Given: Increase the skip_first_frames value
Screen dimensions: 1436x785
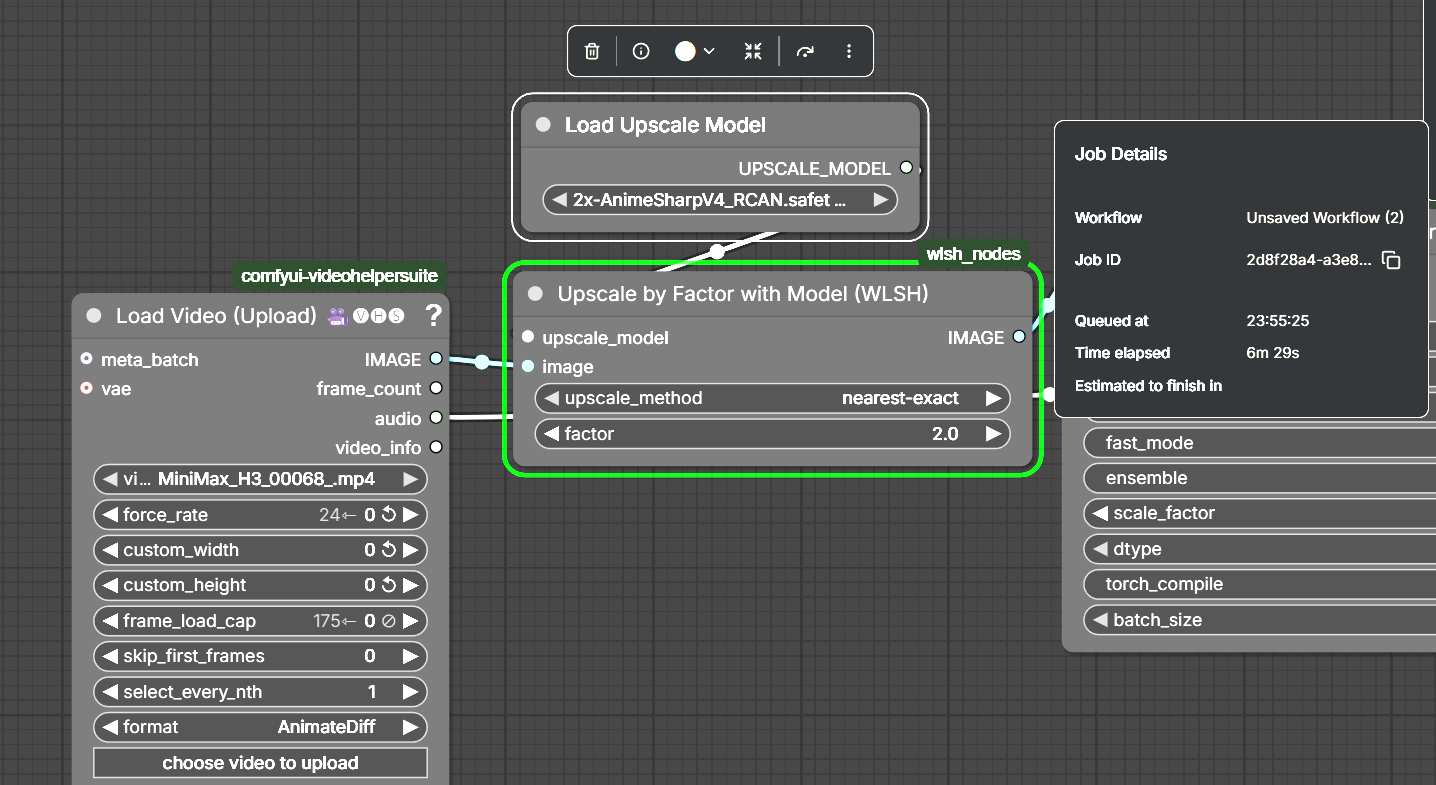Looking at the screenshot, I should tap(410, 656).
